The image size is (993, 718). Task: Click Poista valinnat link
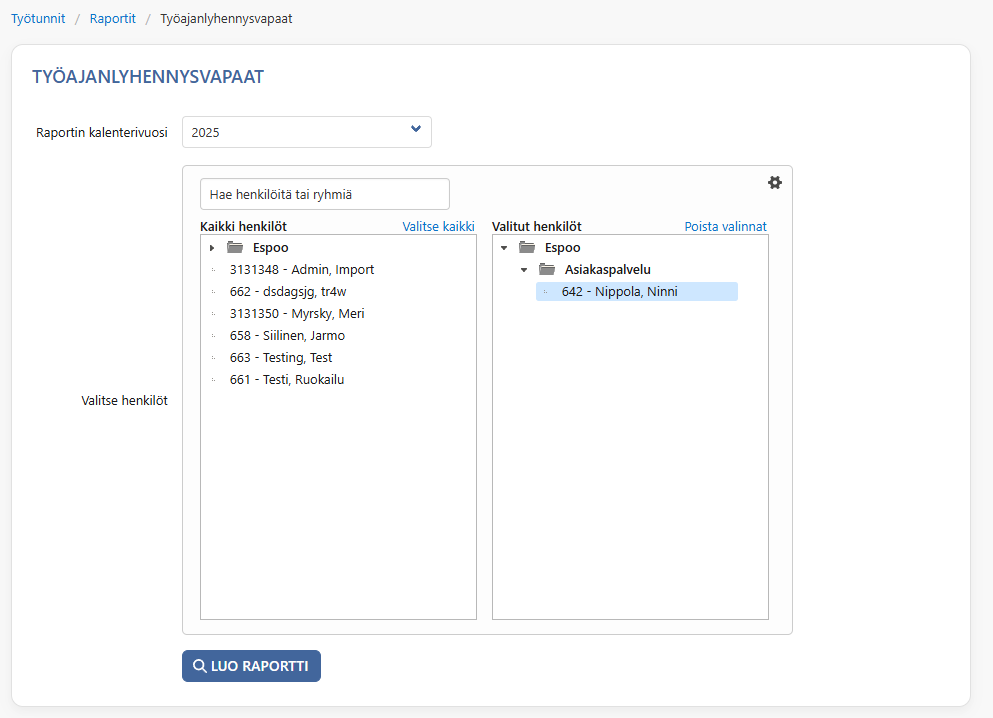click(725, 226)
